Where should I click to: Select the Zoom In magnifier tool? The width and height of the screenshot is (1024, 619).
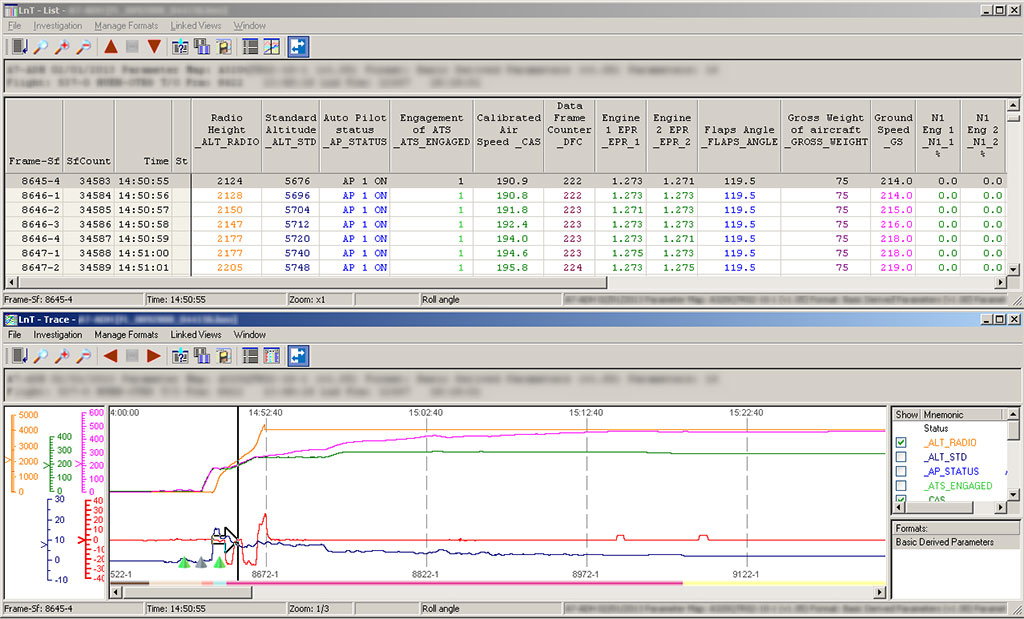(61, 46)
